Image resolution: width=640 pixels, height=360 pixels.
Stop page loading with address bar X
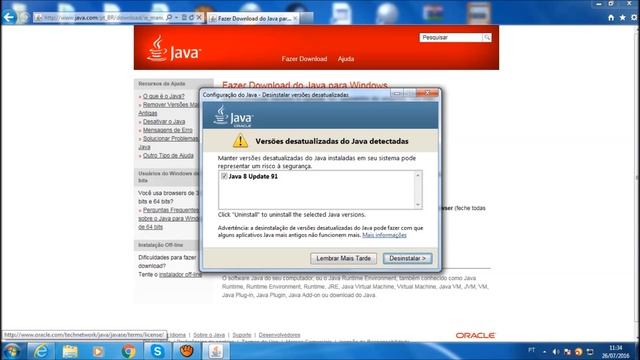pyautogui.click(x=199, y=18)
